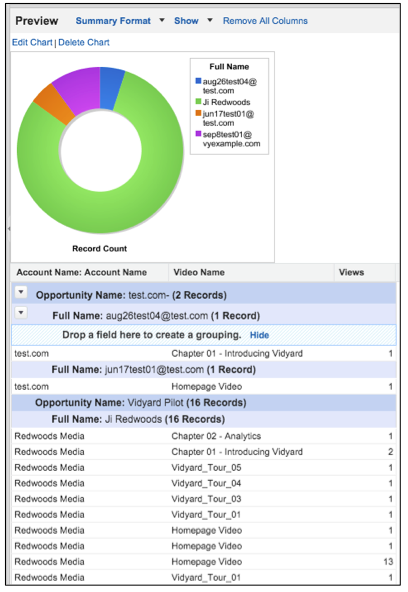
Task: Click the Edit Chart link
Action: click(x=32, y=42)
